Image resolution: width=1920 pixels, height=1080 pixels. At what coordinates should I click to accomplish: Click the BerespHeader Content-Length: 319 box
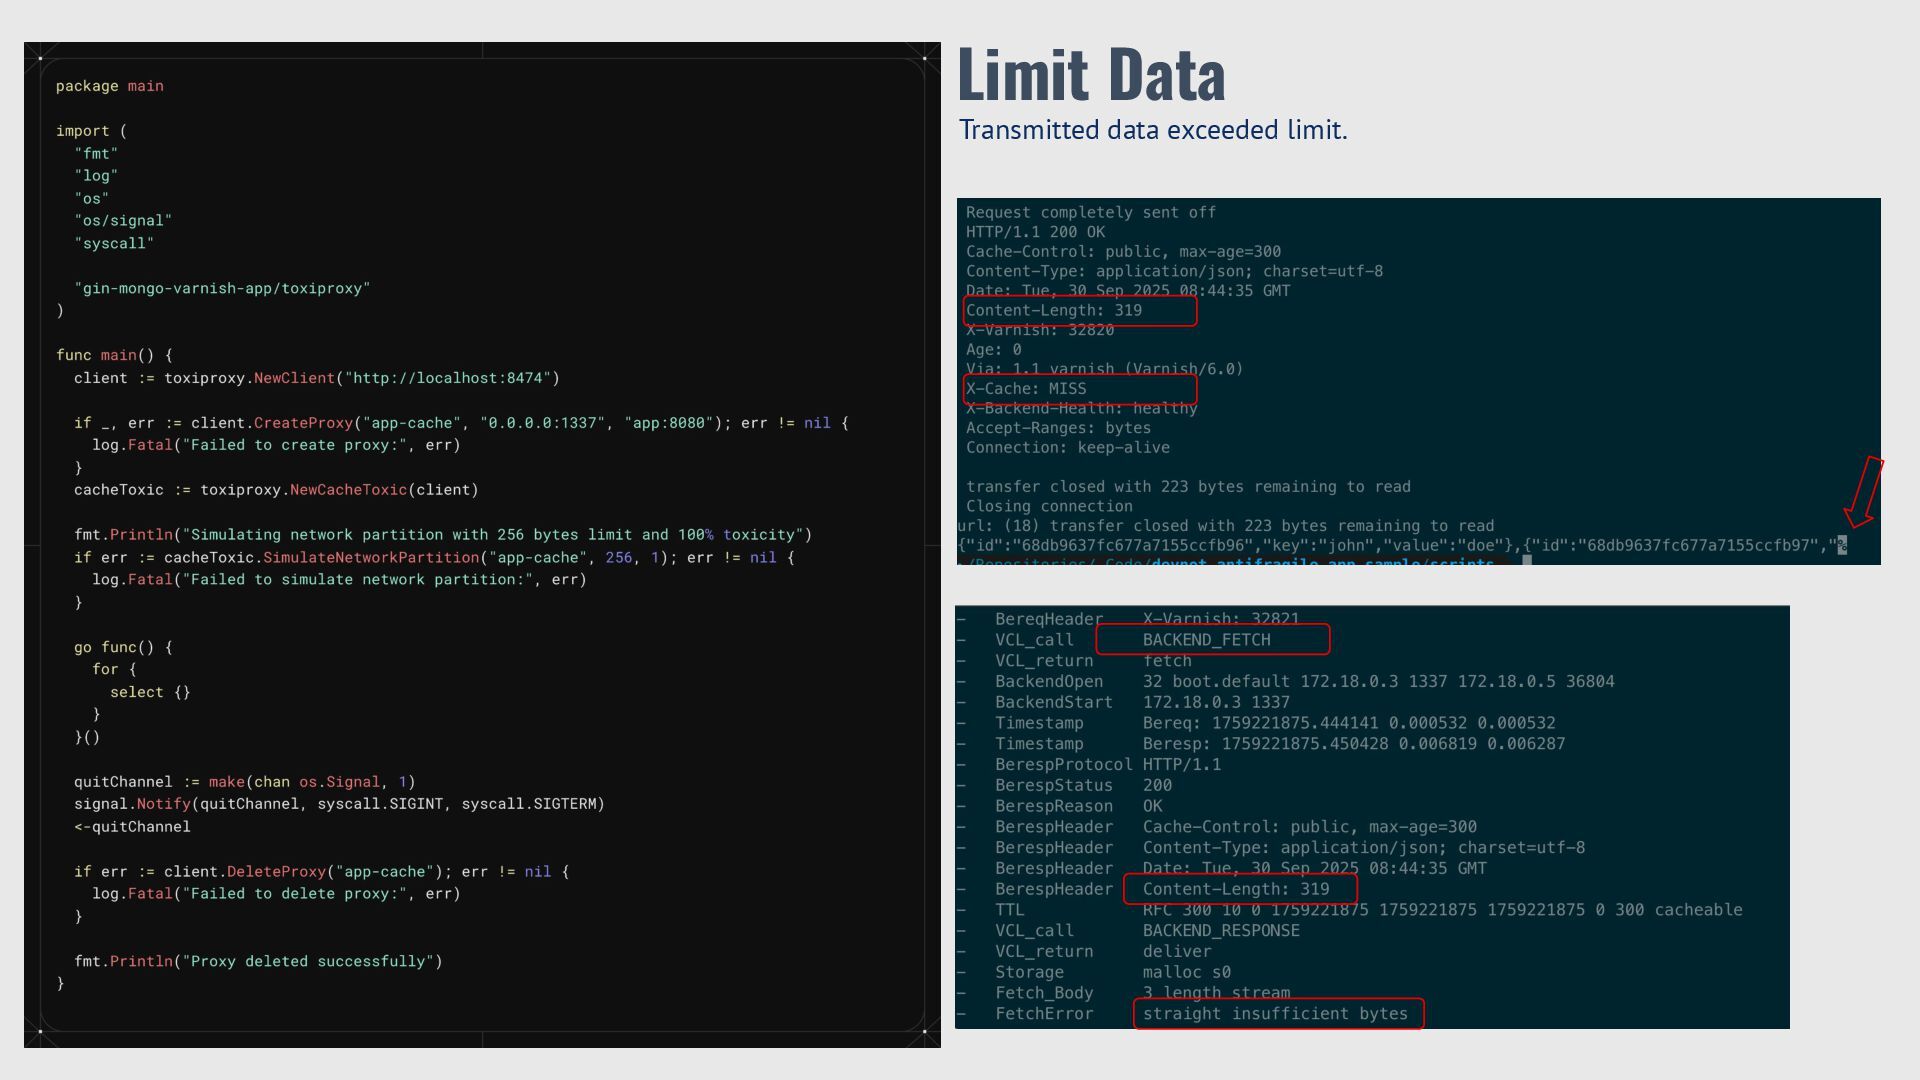[x=1240, y=889]
